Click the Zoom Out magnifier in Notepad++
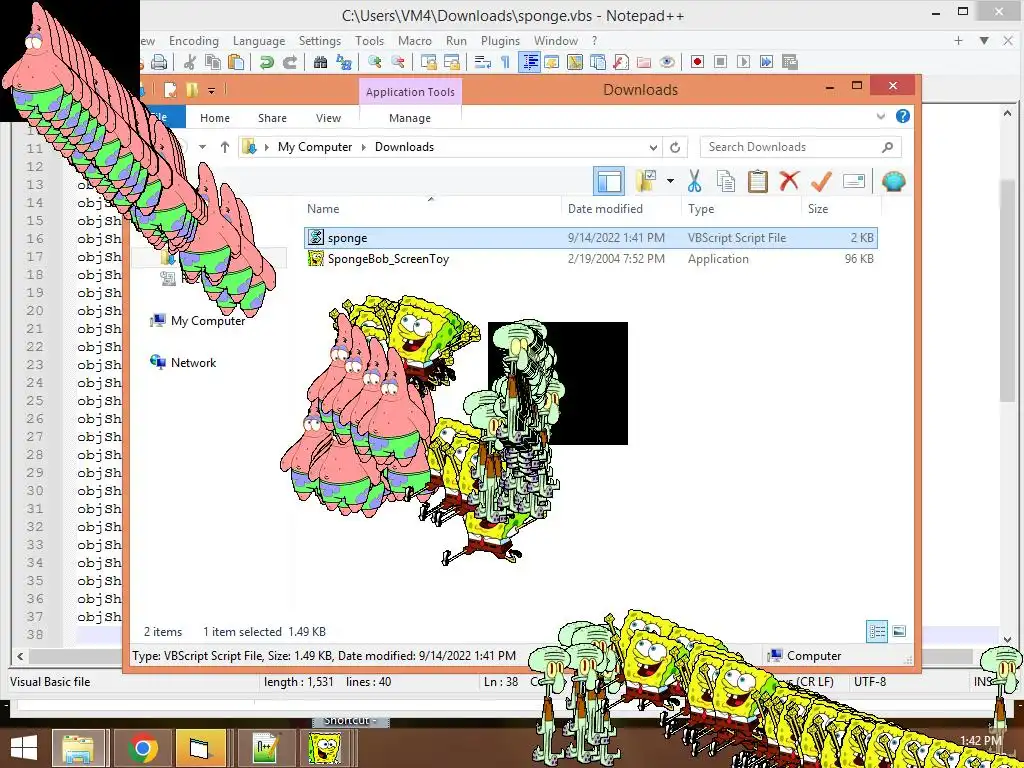 [x=398, y=62]
